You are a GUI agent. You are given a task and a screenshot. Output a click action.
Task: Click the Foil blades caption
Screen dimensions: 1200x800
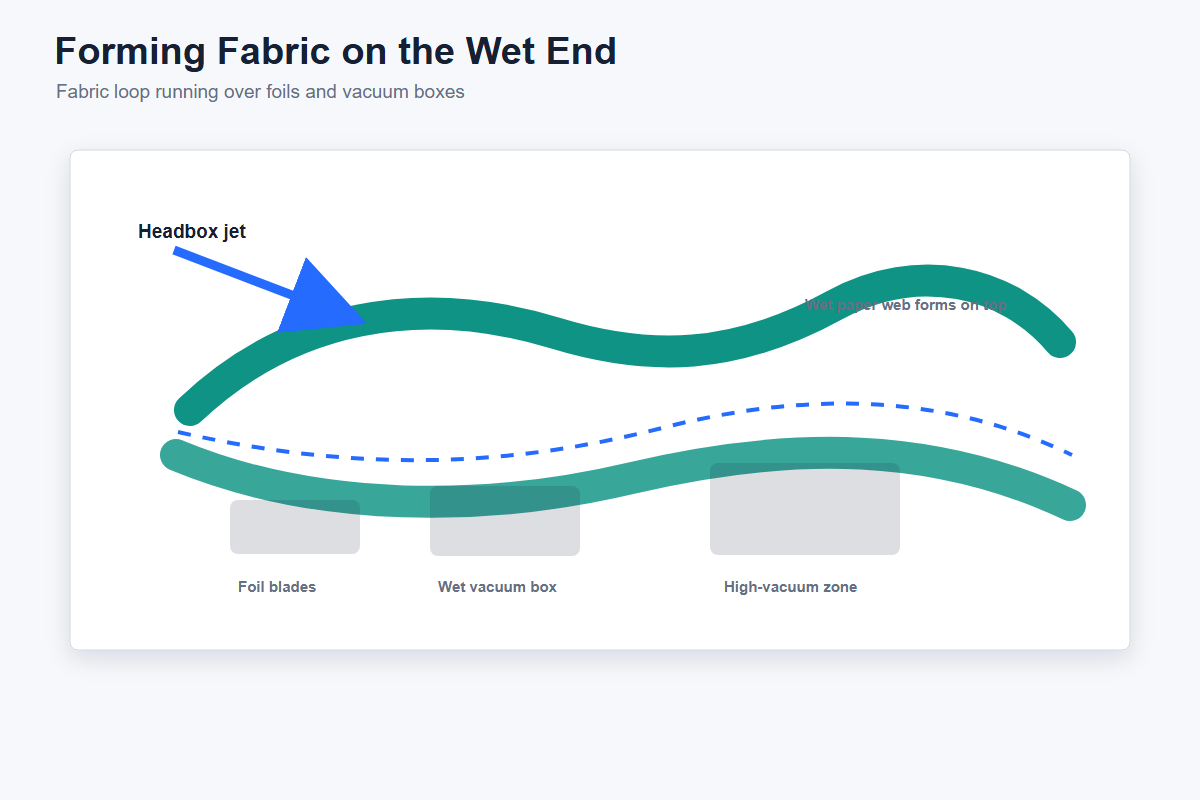[x=277, y=587]
